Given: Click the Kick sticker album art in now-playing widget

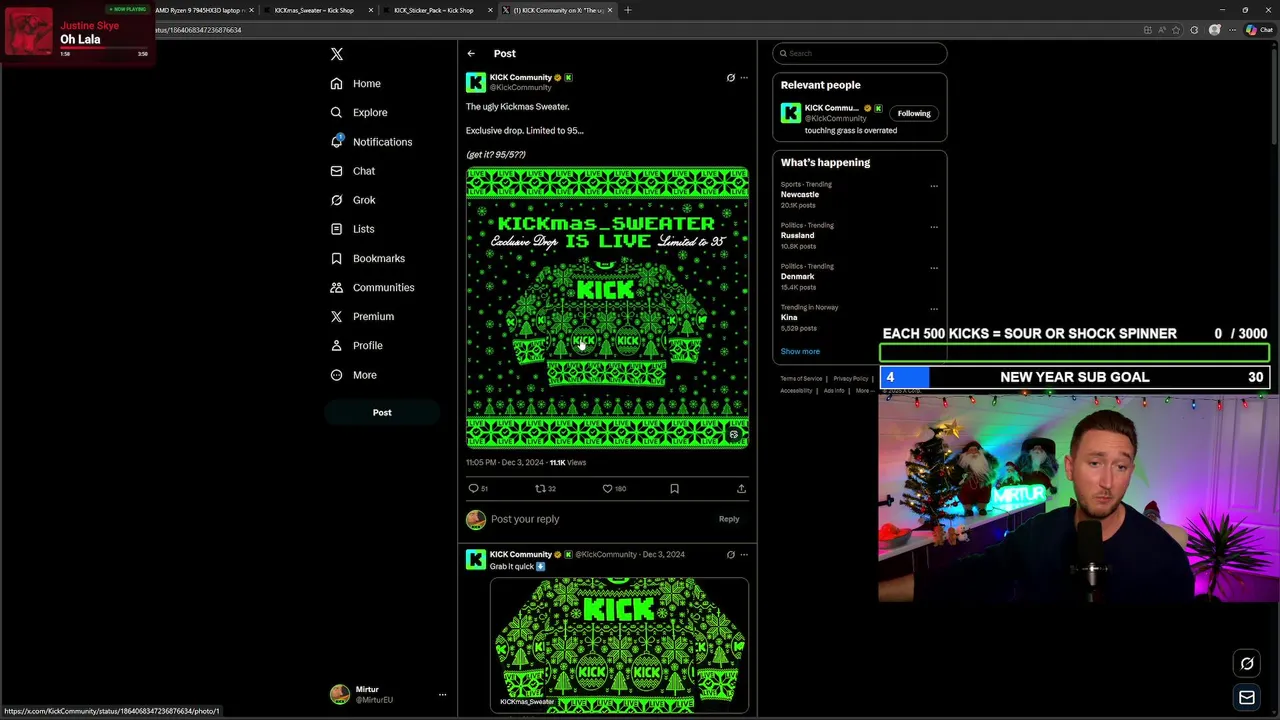Looking at the screenshot, I should 29,31.
